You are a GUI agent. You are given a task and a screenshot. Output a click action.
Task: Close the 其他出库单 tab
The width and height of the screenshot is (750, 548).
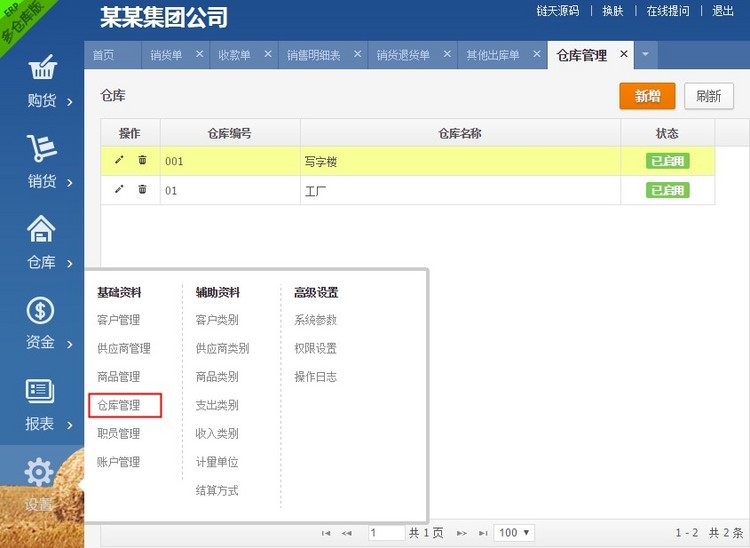(x=535, y=54)
